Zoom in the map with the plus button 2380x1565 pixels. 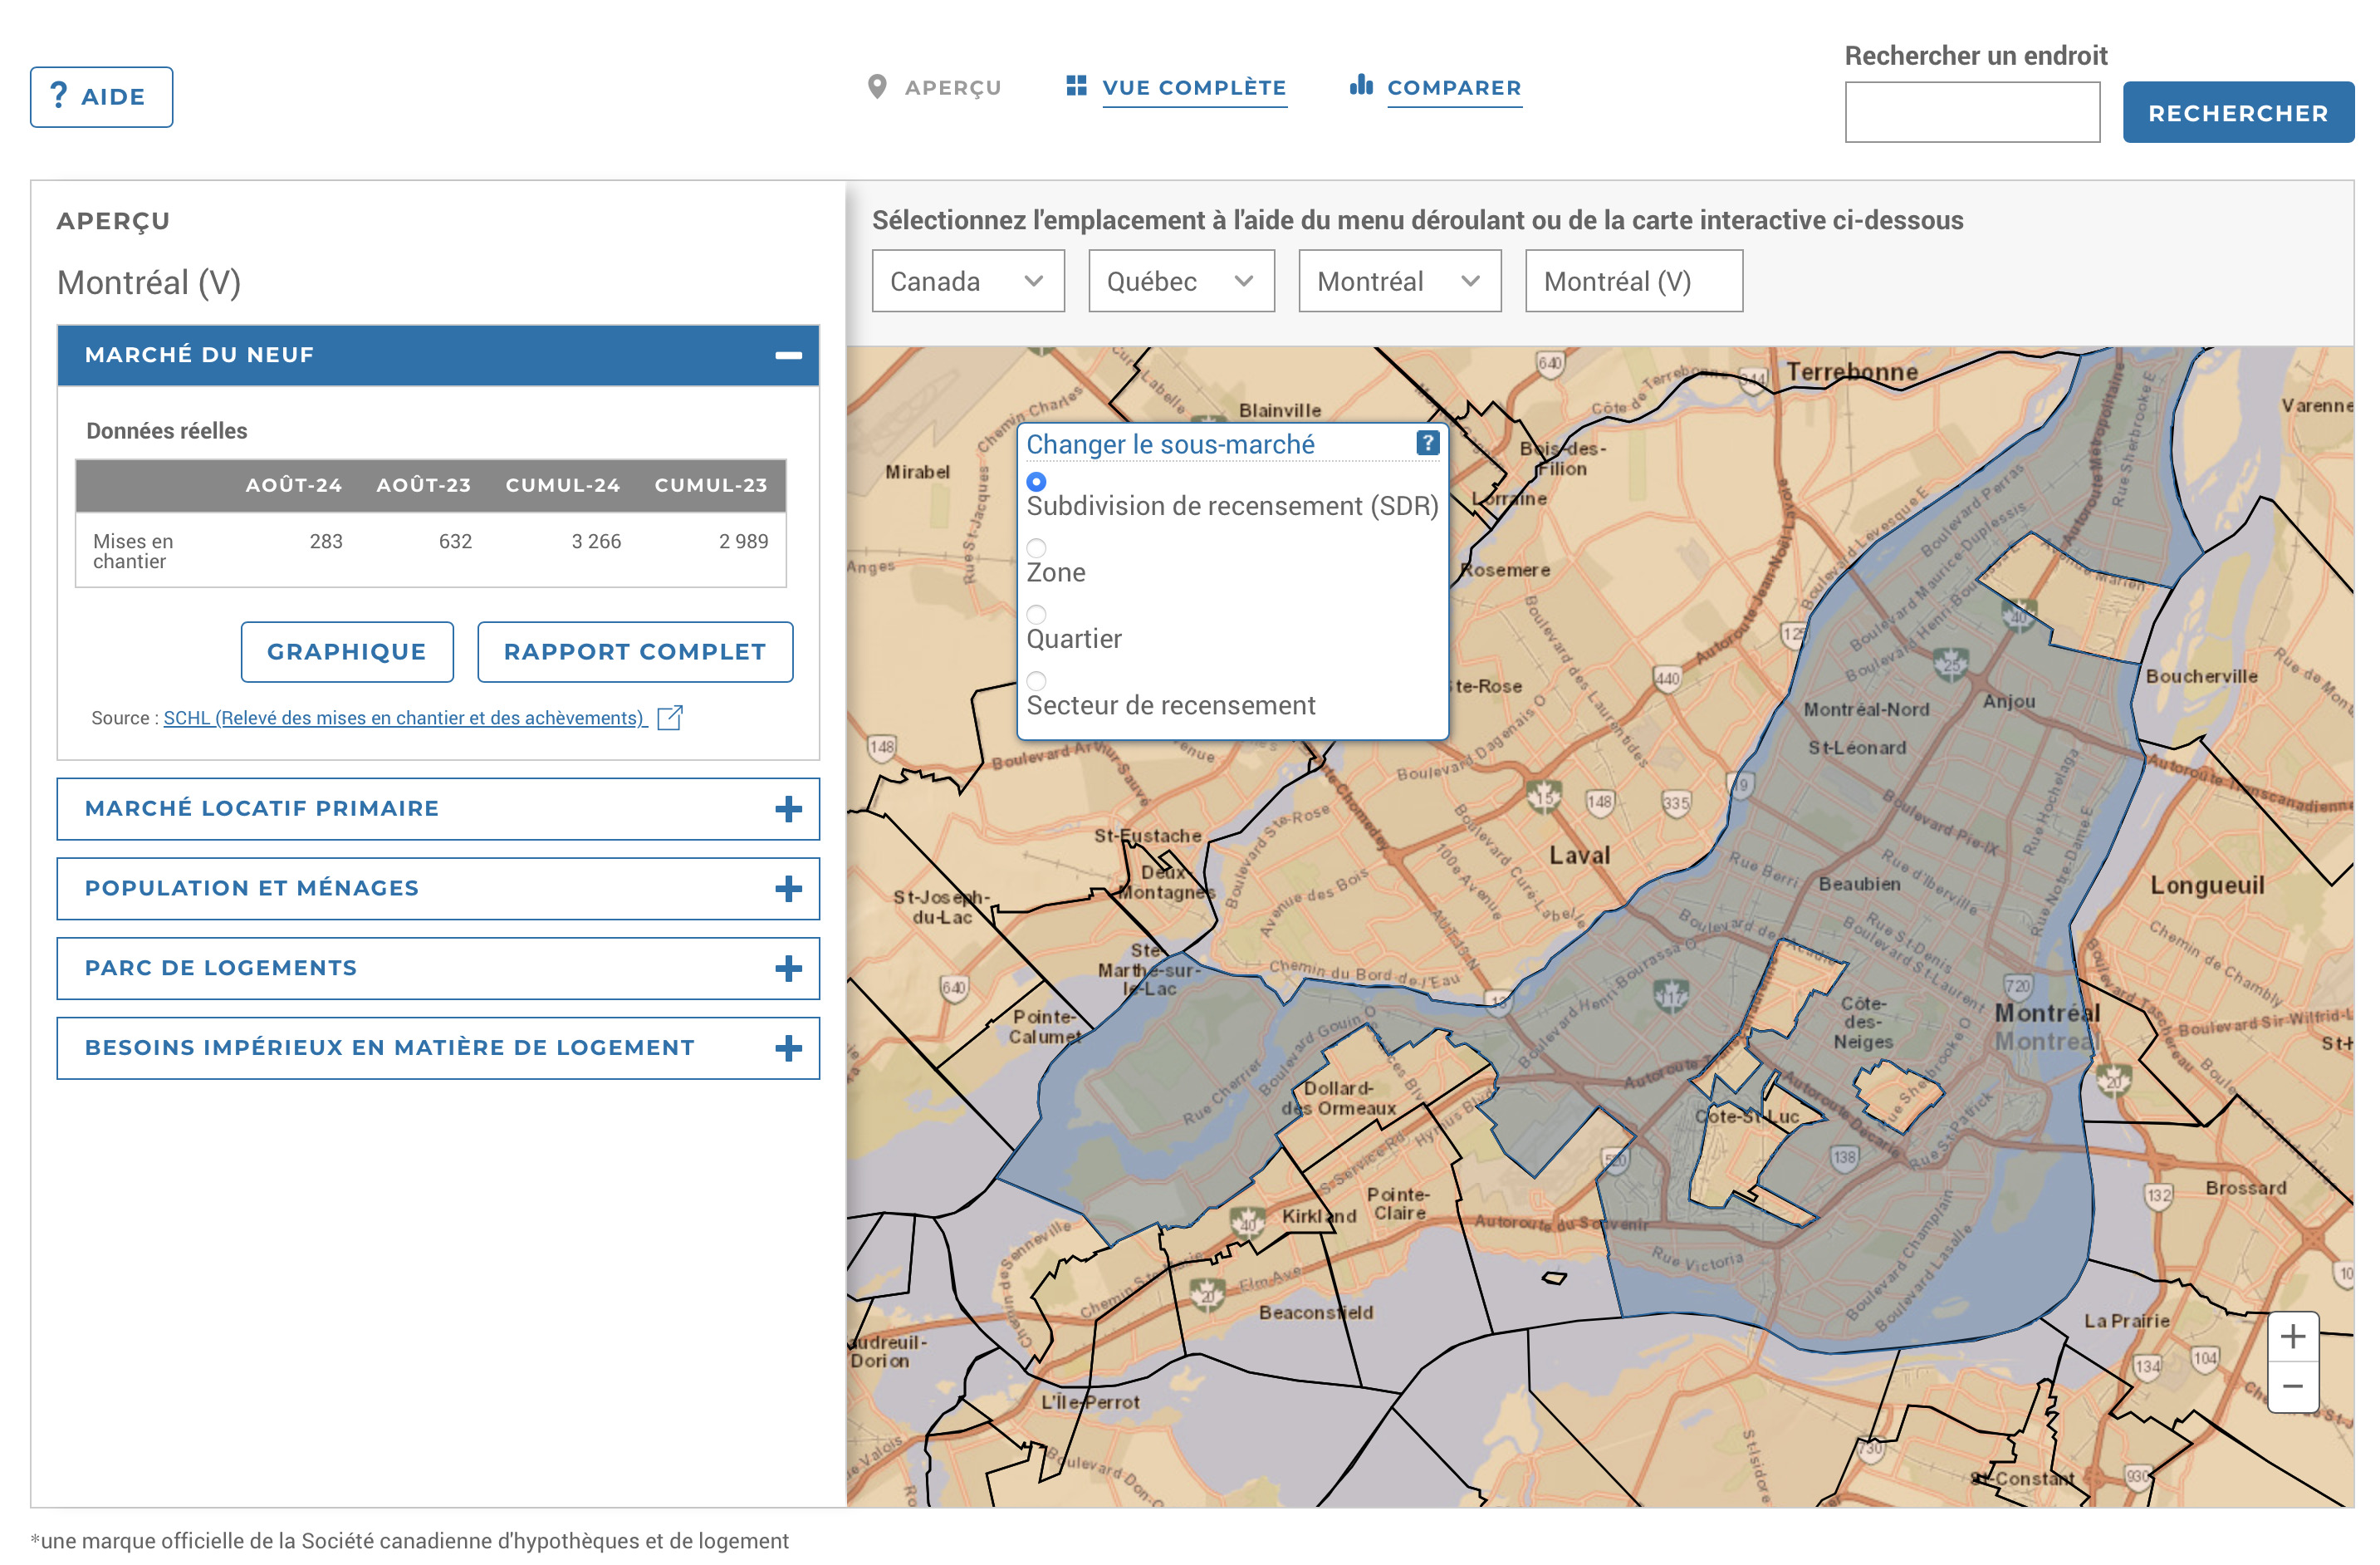point(2292,1336)
